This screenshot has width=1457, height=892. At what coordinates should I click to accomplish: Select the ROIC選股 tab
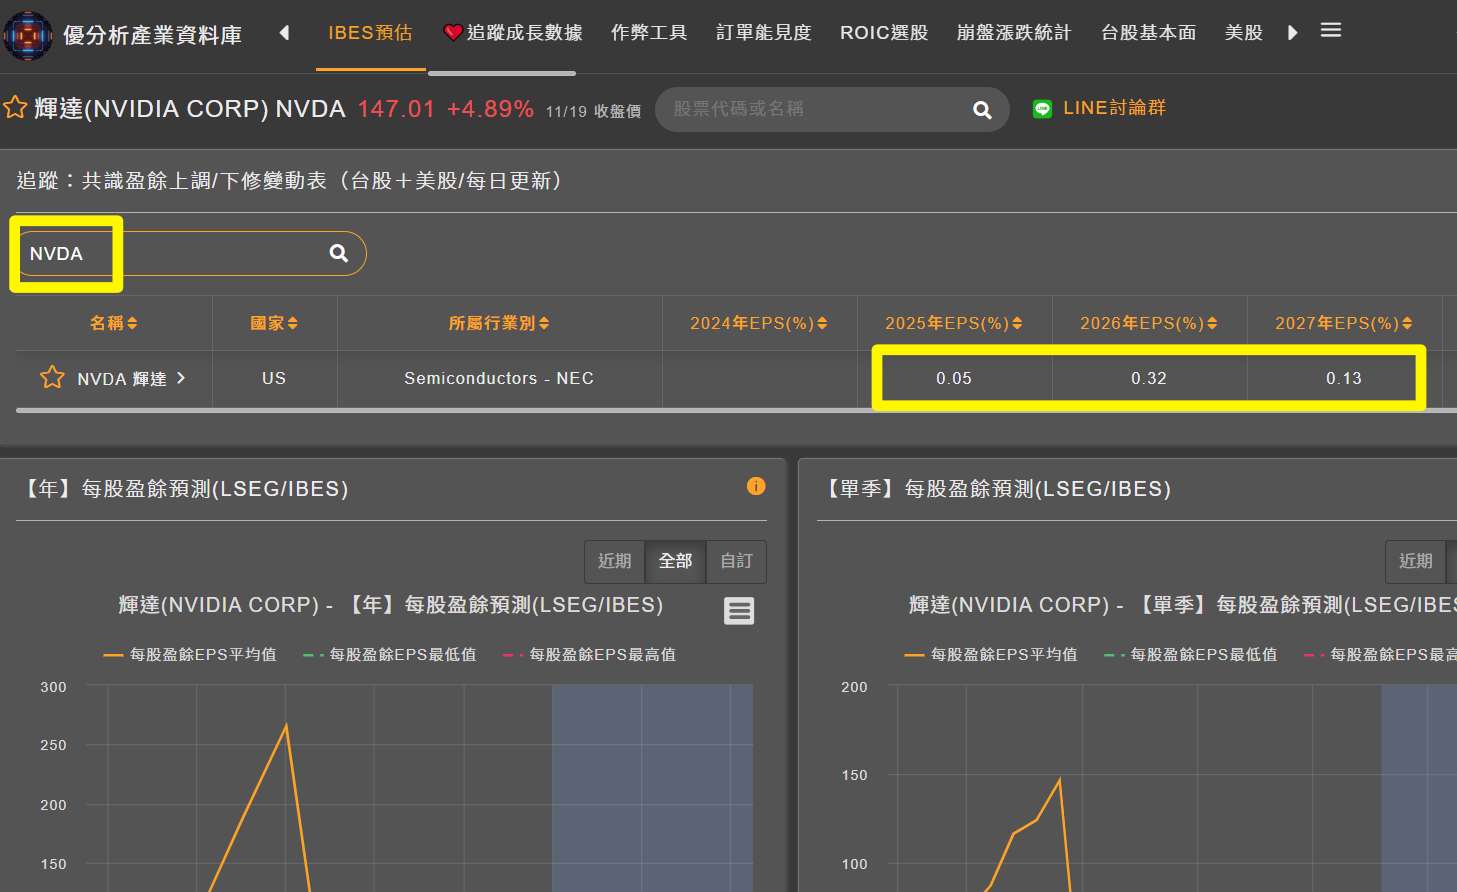(884, 33)
